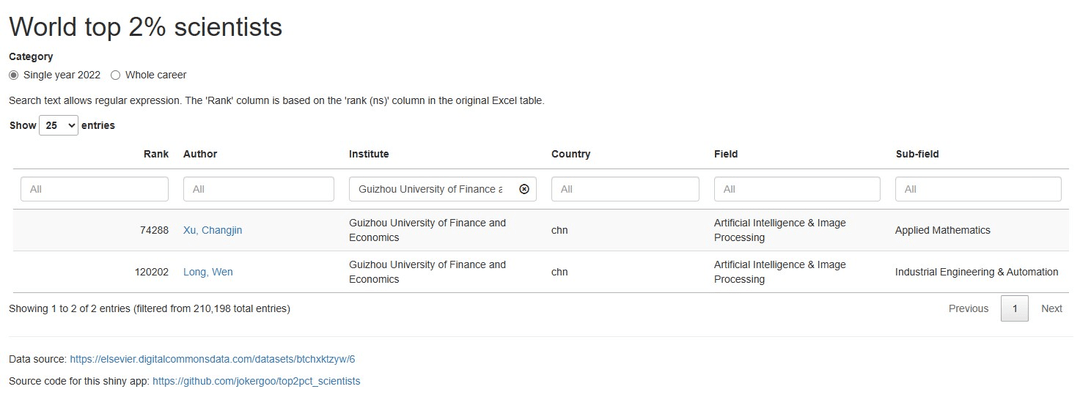The image size is (1080, 400).
Task: Click the Author filter input
Action: pyautogui.click(x=259, y=189)
